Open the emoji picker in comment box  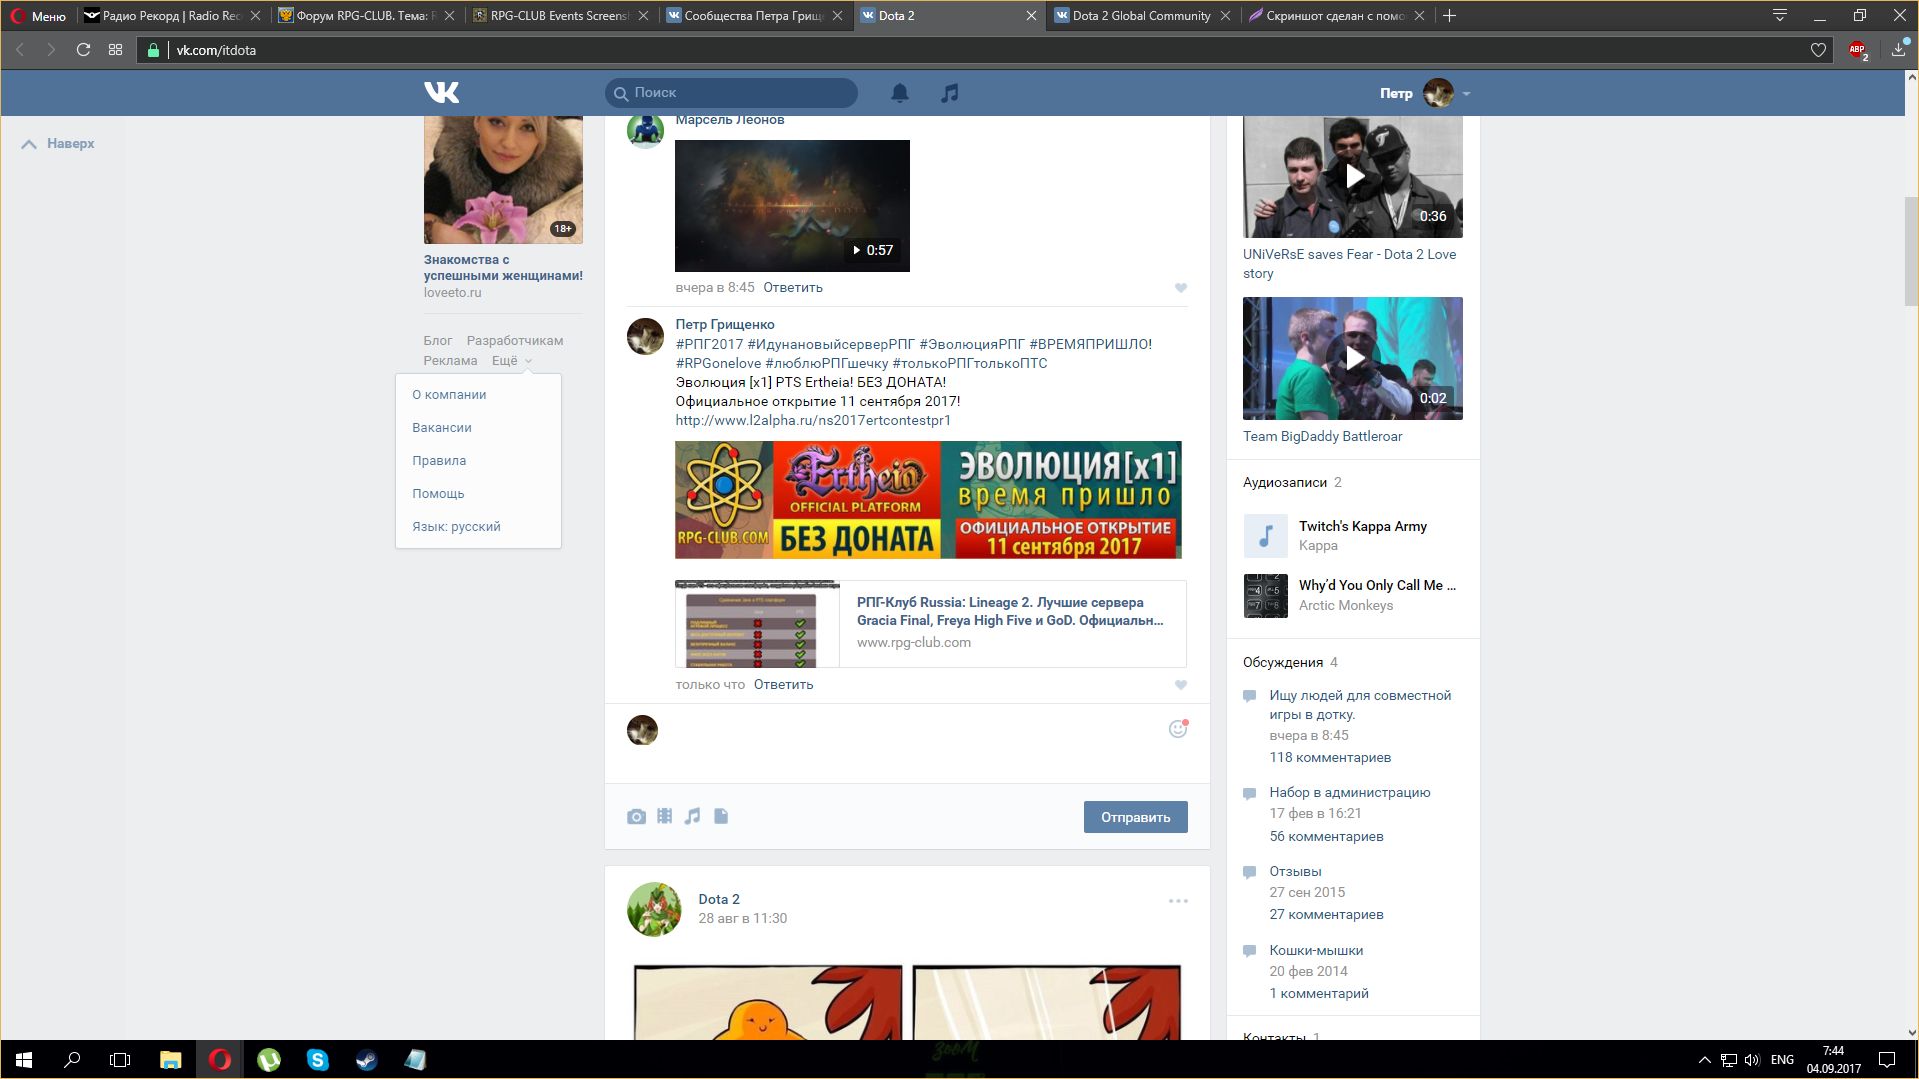[1178, 729]
